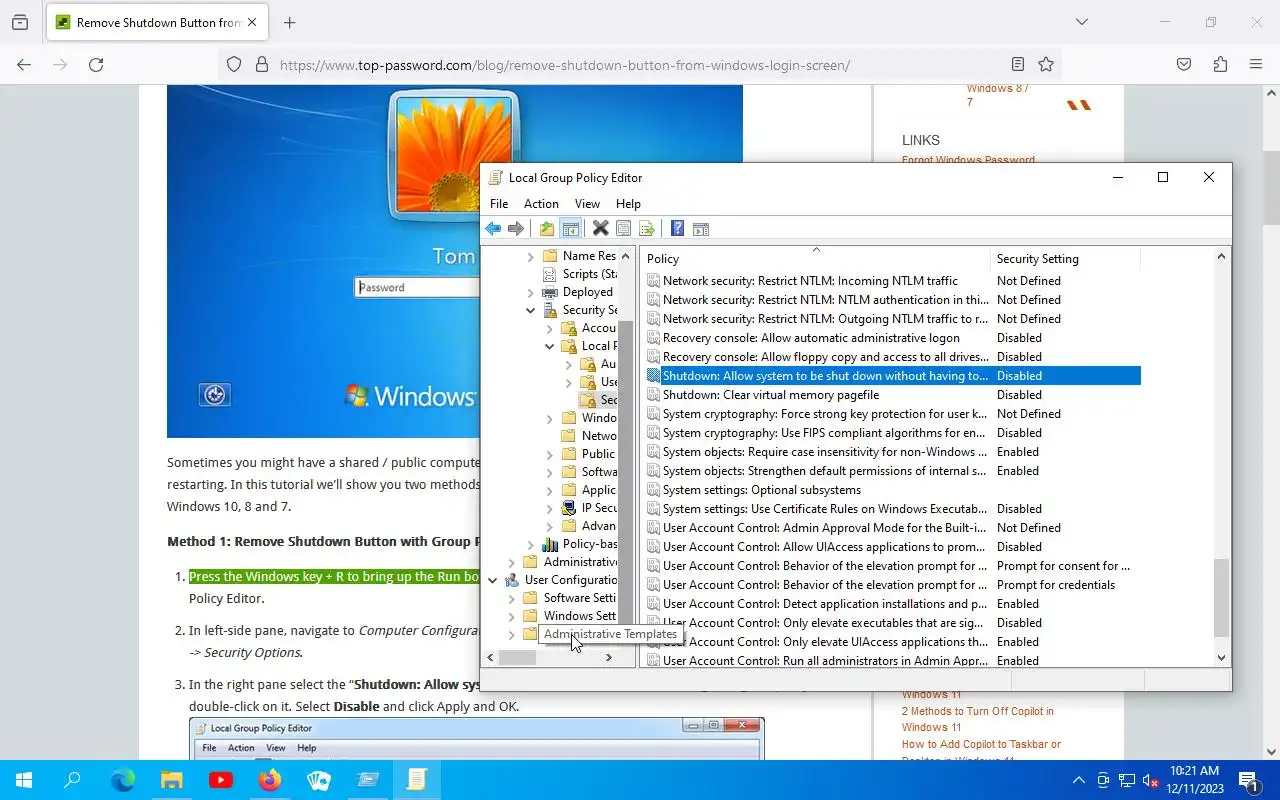Toggle Show/Hide Action Pane toolbar icon

tap(700, 229)
